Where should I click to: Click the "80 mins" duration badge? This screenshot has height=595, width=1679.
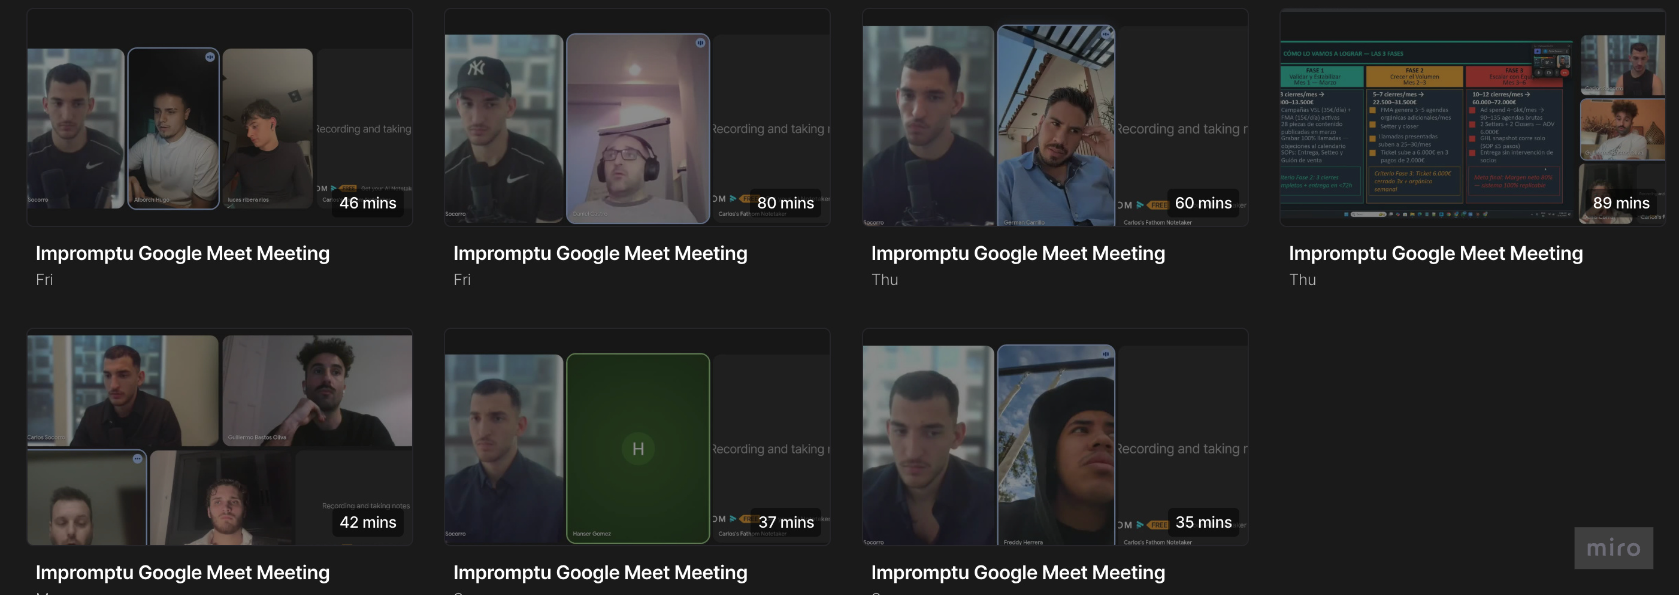coord(786,203)
